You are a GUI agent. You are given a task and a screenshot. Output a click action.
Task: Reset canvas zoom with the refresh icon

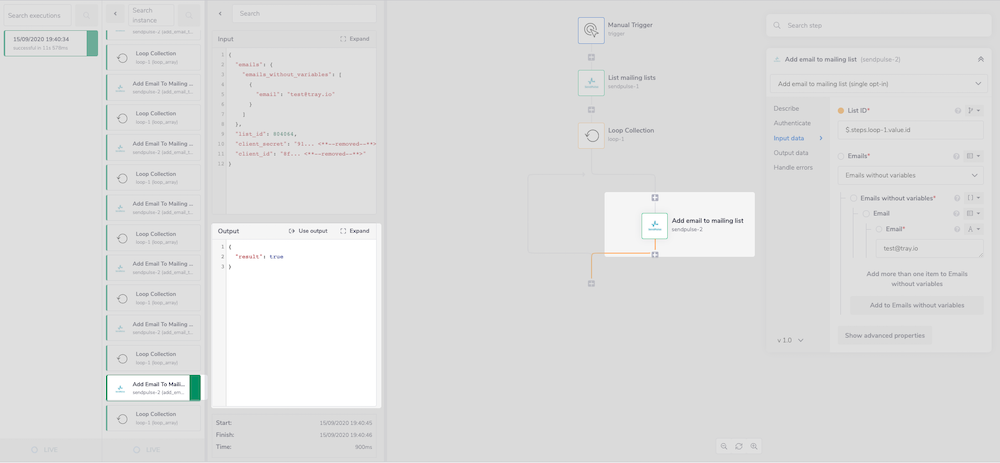click(739, 446)
